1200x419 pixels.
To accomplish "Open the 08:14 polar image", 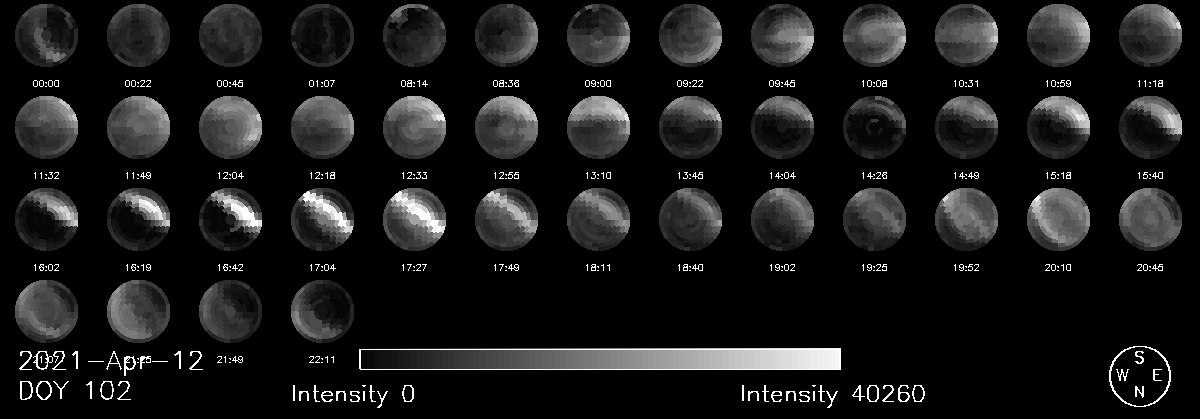I will coord(414,37).
